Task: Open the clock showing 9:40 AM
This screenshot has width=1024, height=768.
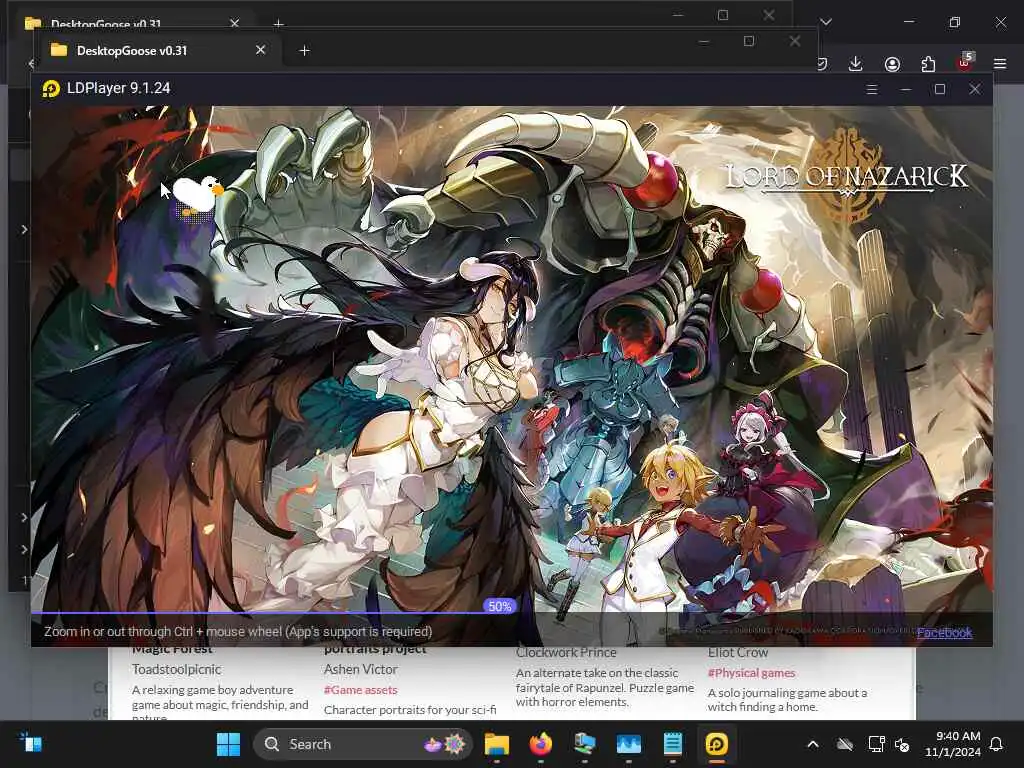Action: 952,744
